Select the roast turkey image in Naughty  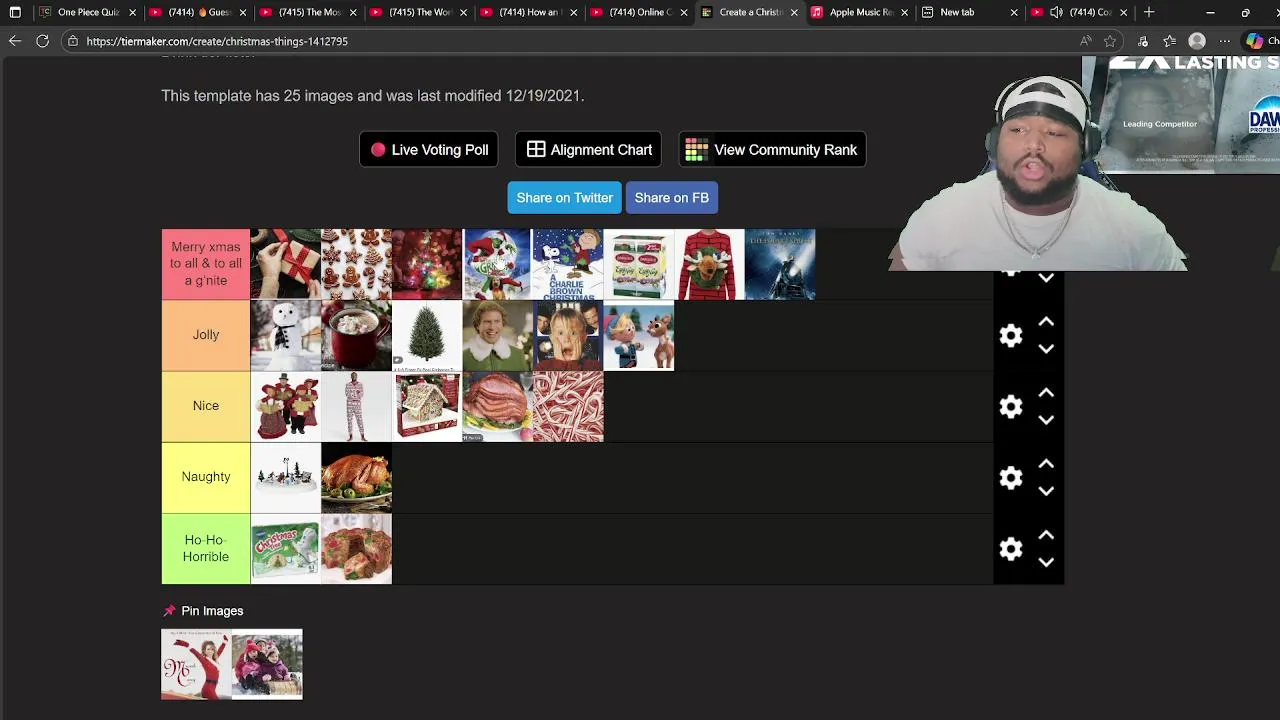pos(356,477)
